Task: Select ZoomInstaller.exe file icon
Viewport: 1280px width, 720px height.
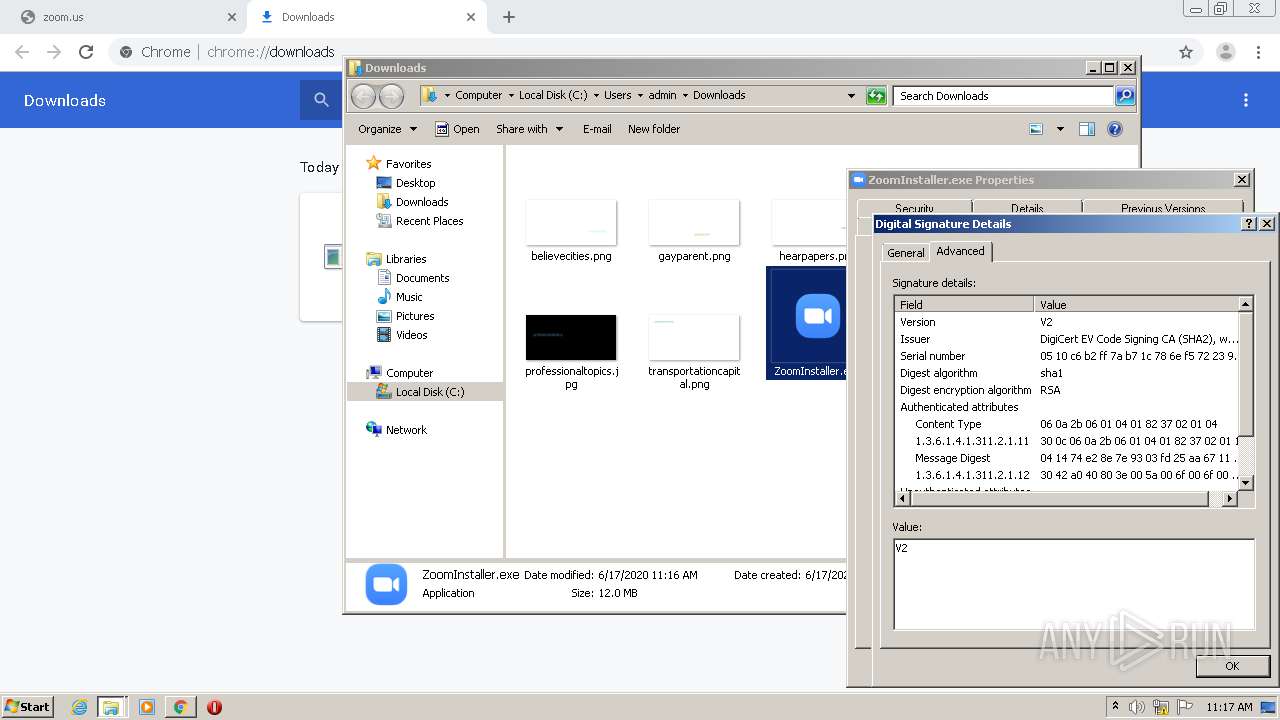Action: click(817, 316)
